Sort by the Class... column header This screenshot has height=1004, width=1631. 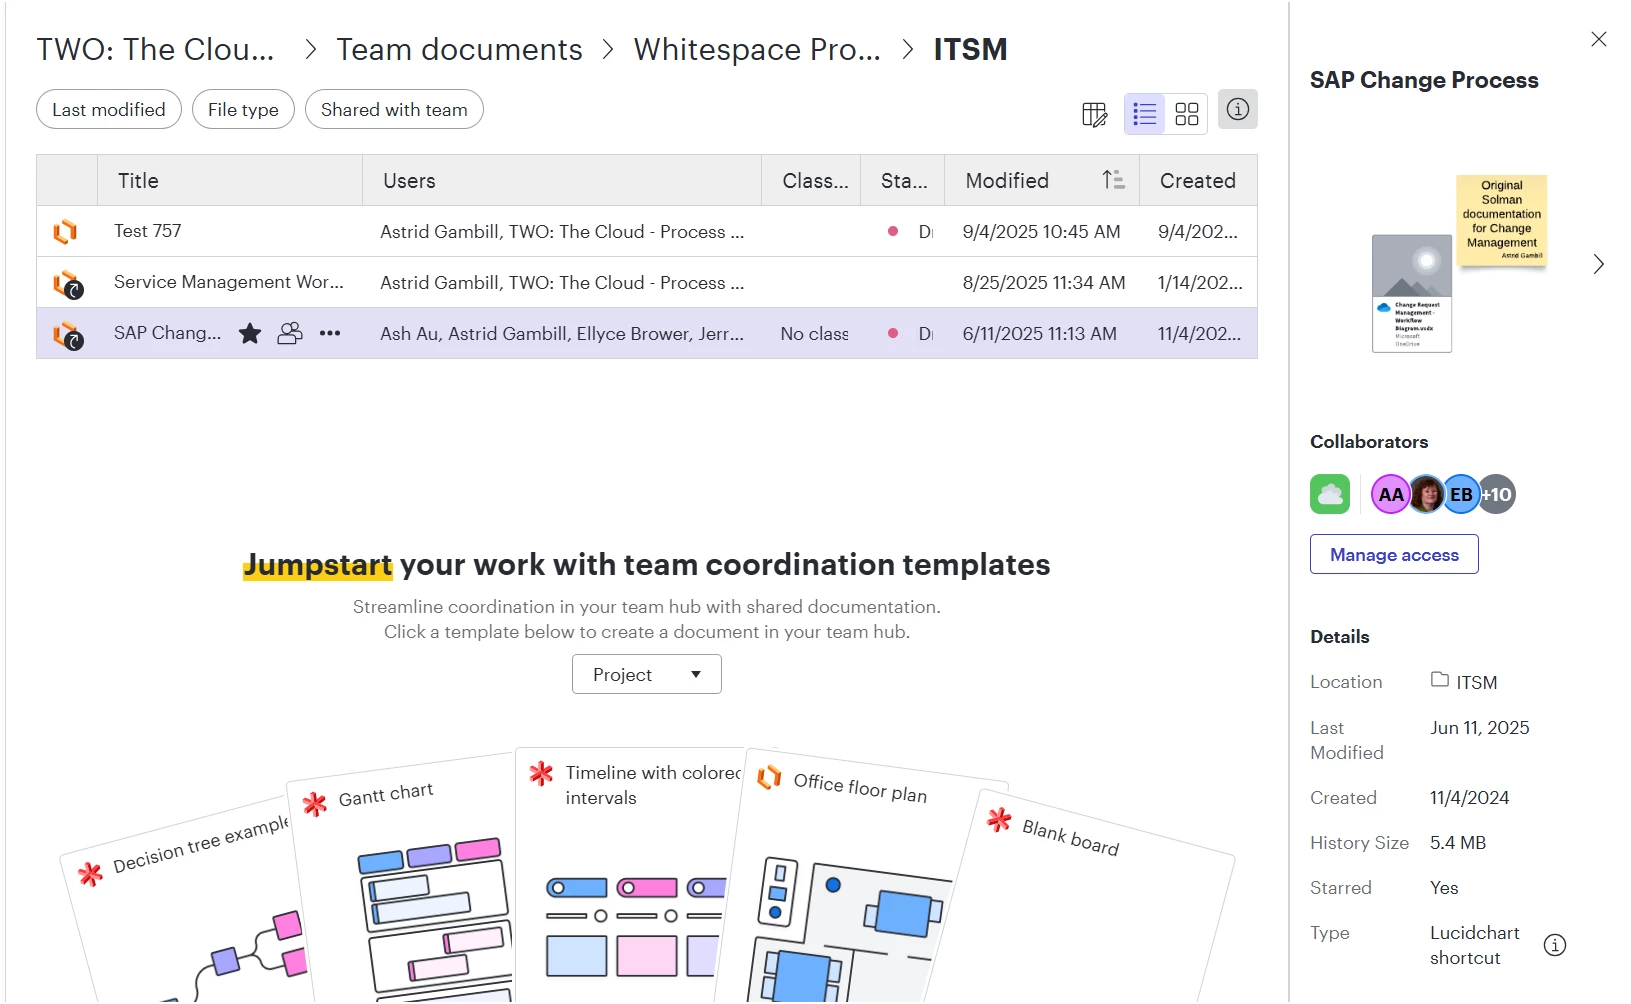pyautogui.click(x=811, y=180)
